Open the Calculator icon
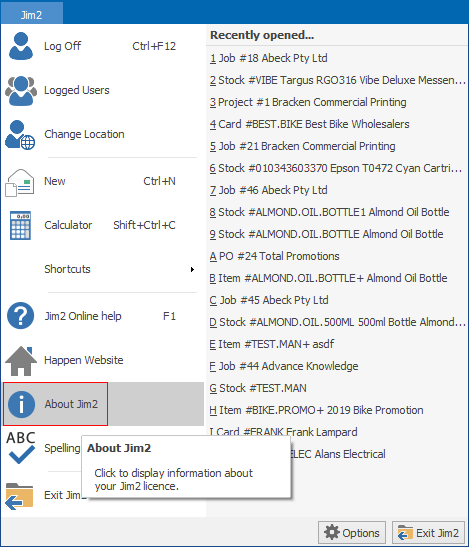Image resolution: width=469 pixels, height=547 pixels. (x=20, y=225)
